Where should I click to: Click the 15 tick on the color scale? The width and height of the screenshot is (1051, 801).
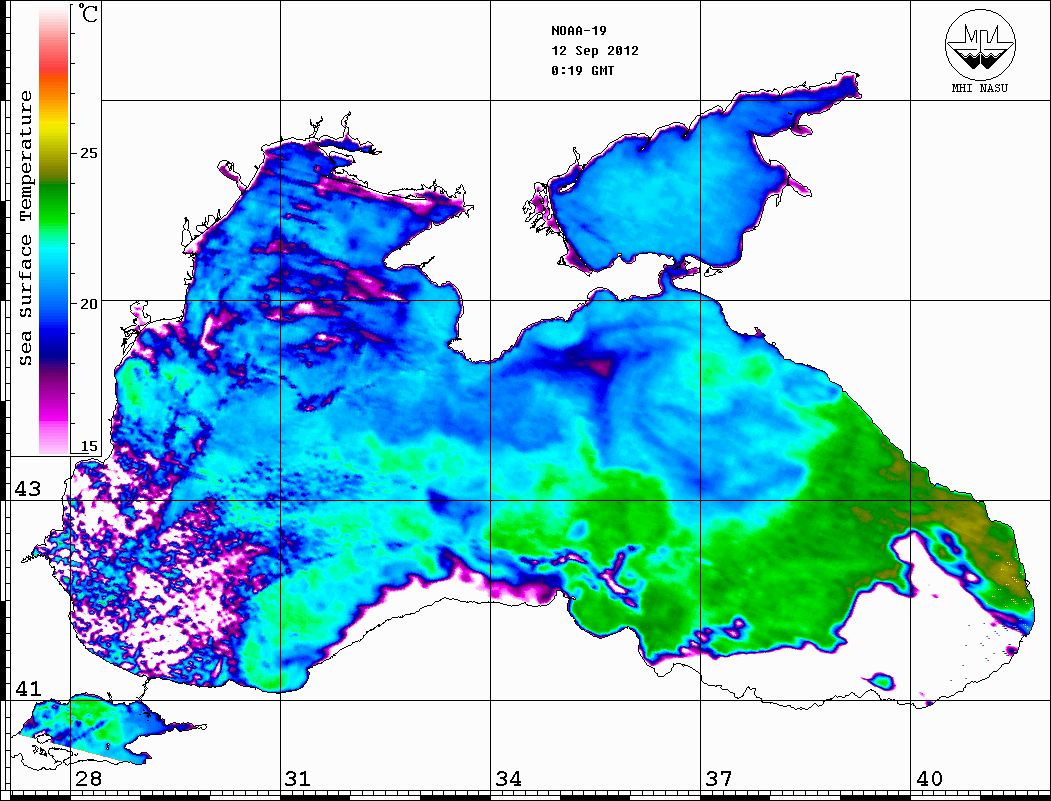(x=88, y=446)
